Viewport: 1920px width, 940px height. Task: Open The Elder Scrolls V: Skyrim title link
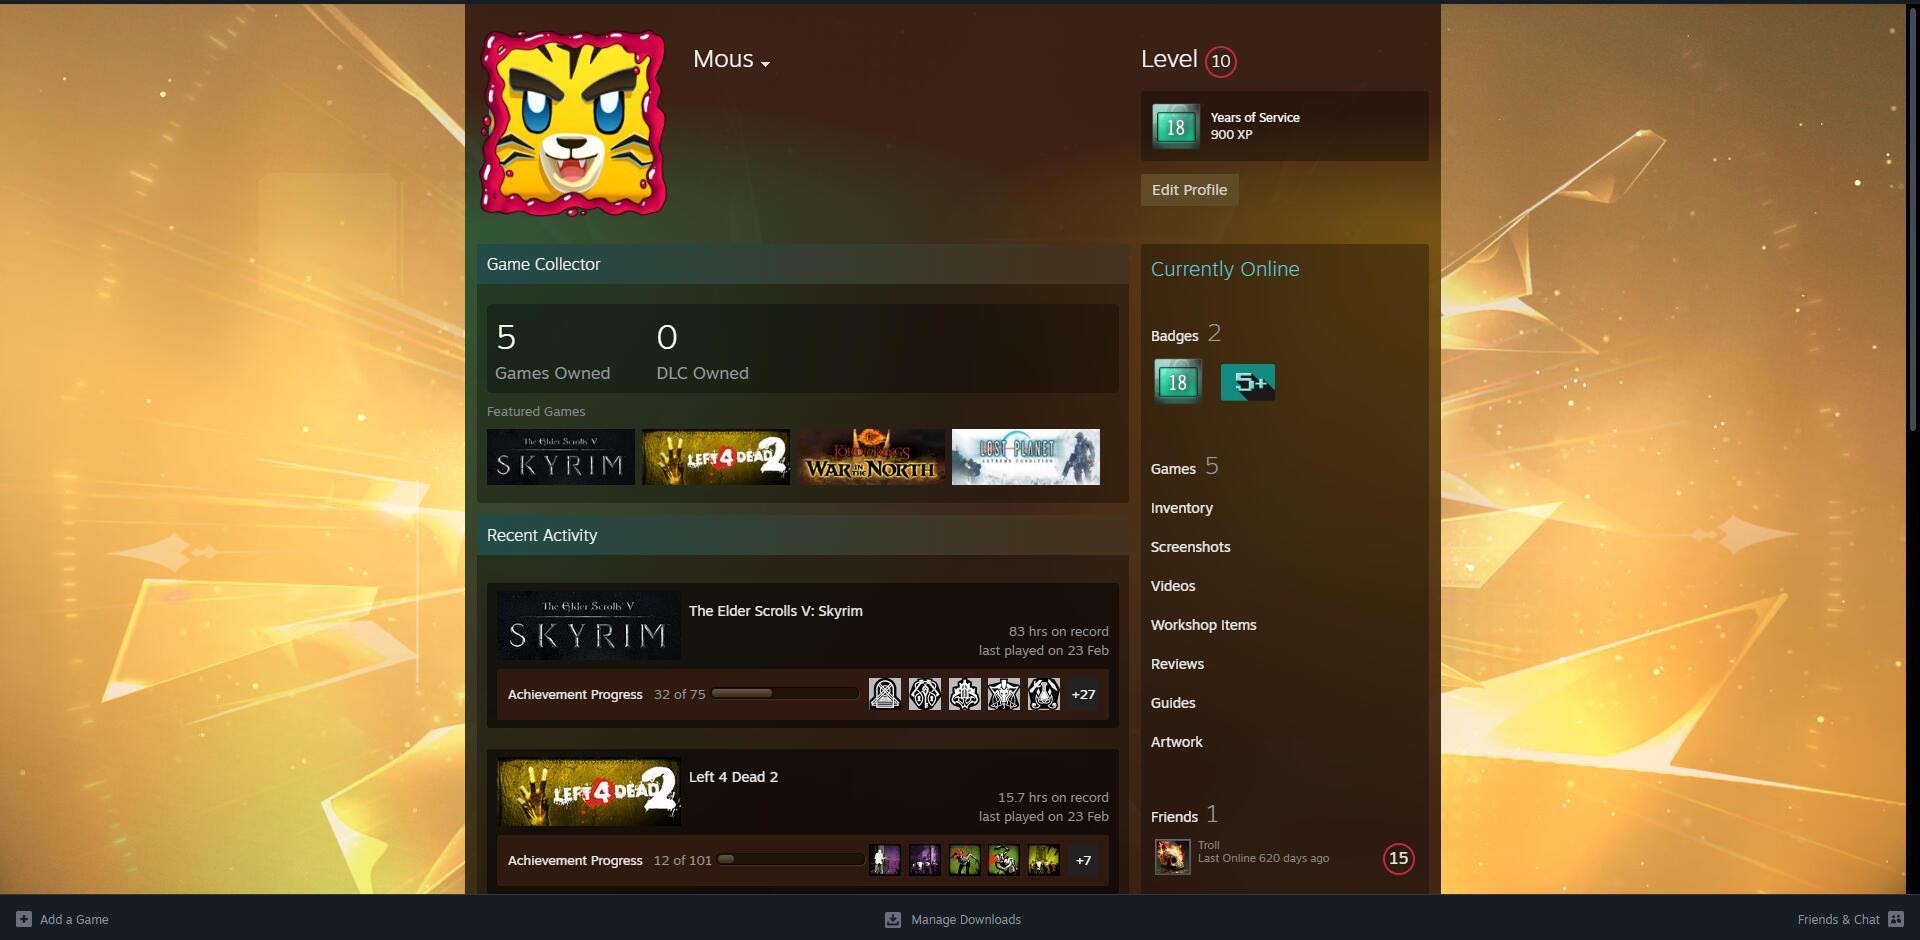776,611
